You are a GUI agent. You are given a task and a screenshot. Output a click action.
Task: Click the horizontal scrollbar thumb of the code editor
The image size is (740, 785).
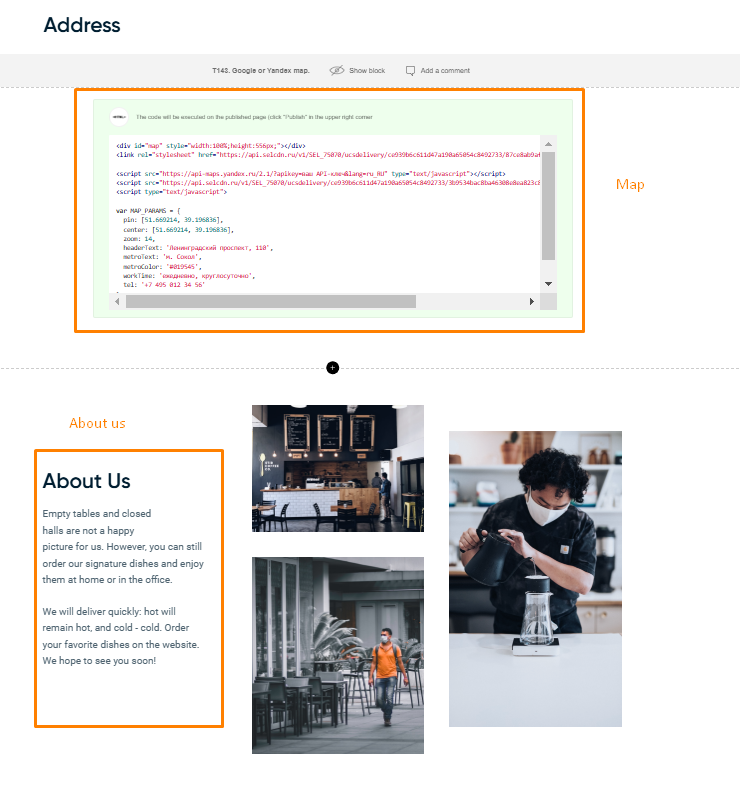271,301
